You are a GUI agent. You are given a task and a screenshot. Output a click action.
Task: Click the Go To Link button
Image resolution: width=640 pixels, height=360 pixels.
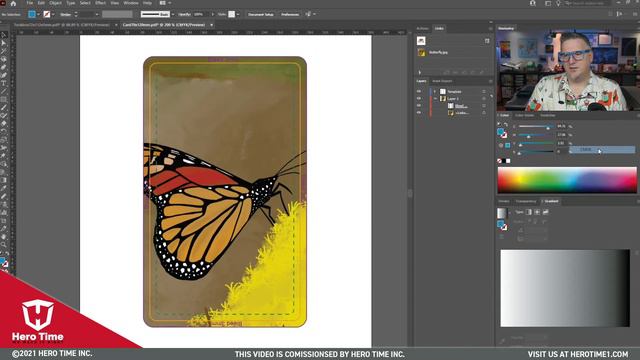(464, 72)
